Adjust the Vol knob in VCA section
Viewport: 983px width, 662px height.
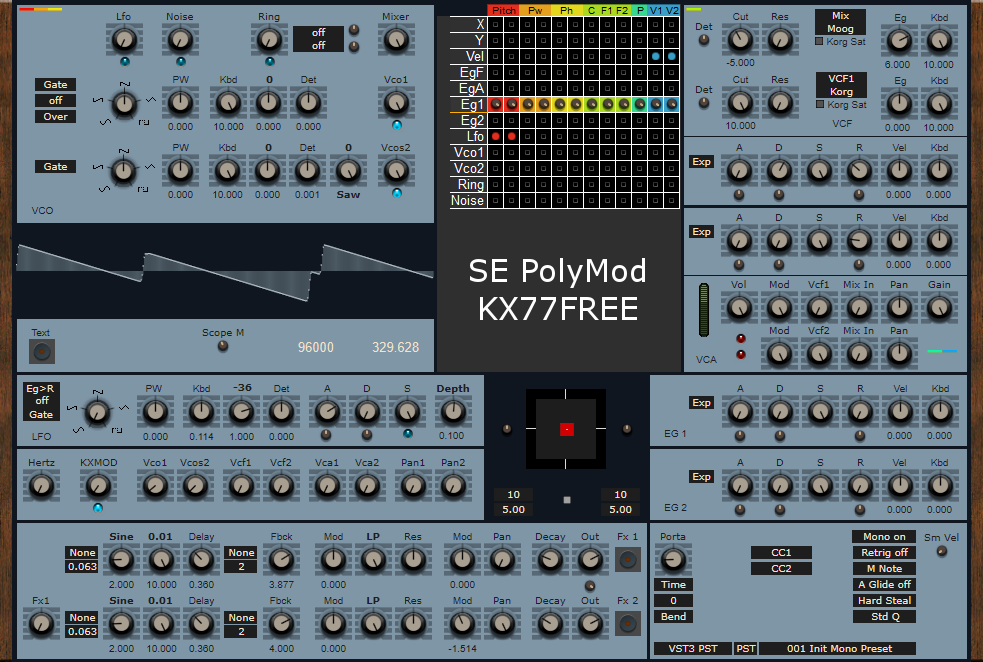(x=739, y=307)
